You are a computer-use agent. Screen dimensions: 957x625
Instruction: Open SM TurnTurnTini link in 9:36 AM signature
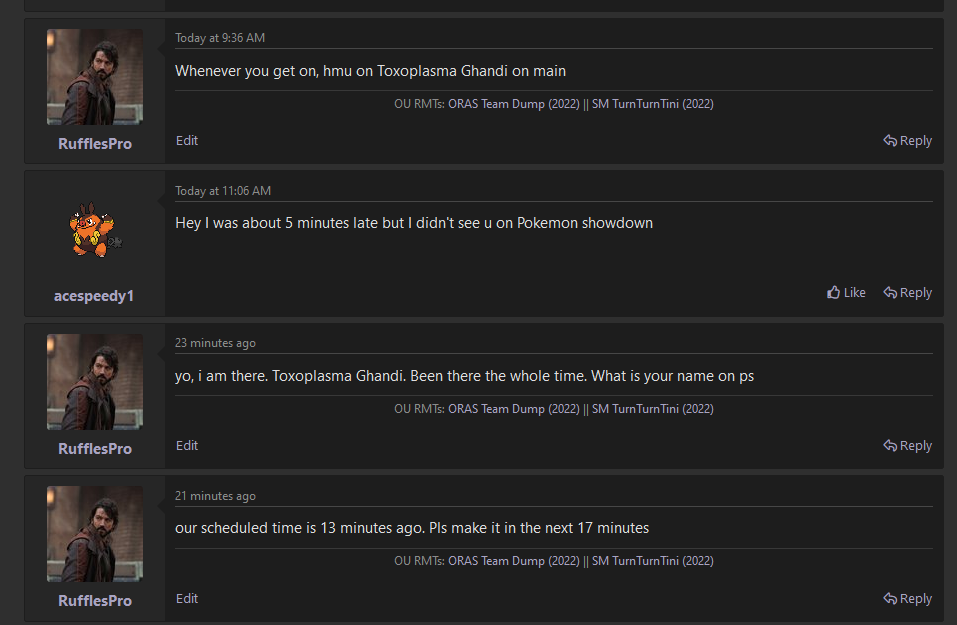[x=652, y=104]
